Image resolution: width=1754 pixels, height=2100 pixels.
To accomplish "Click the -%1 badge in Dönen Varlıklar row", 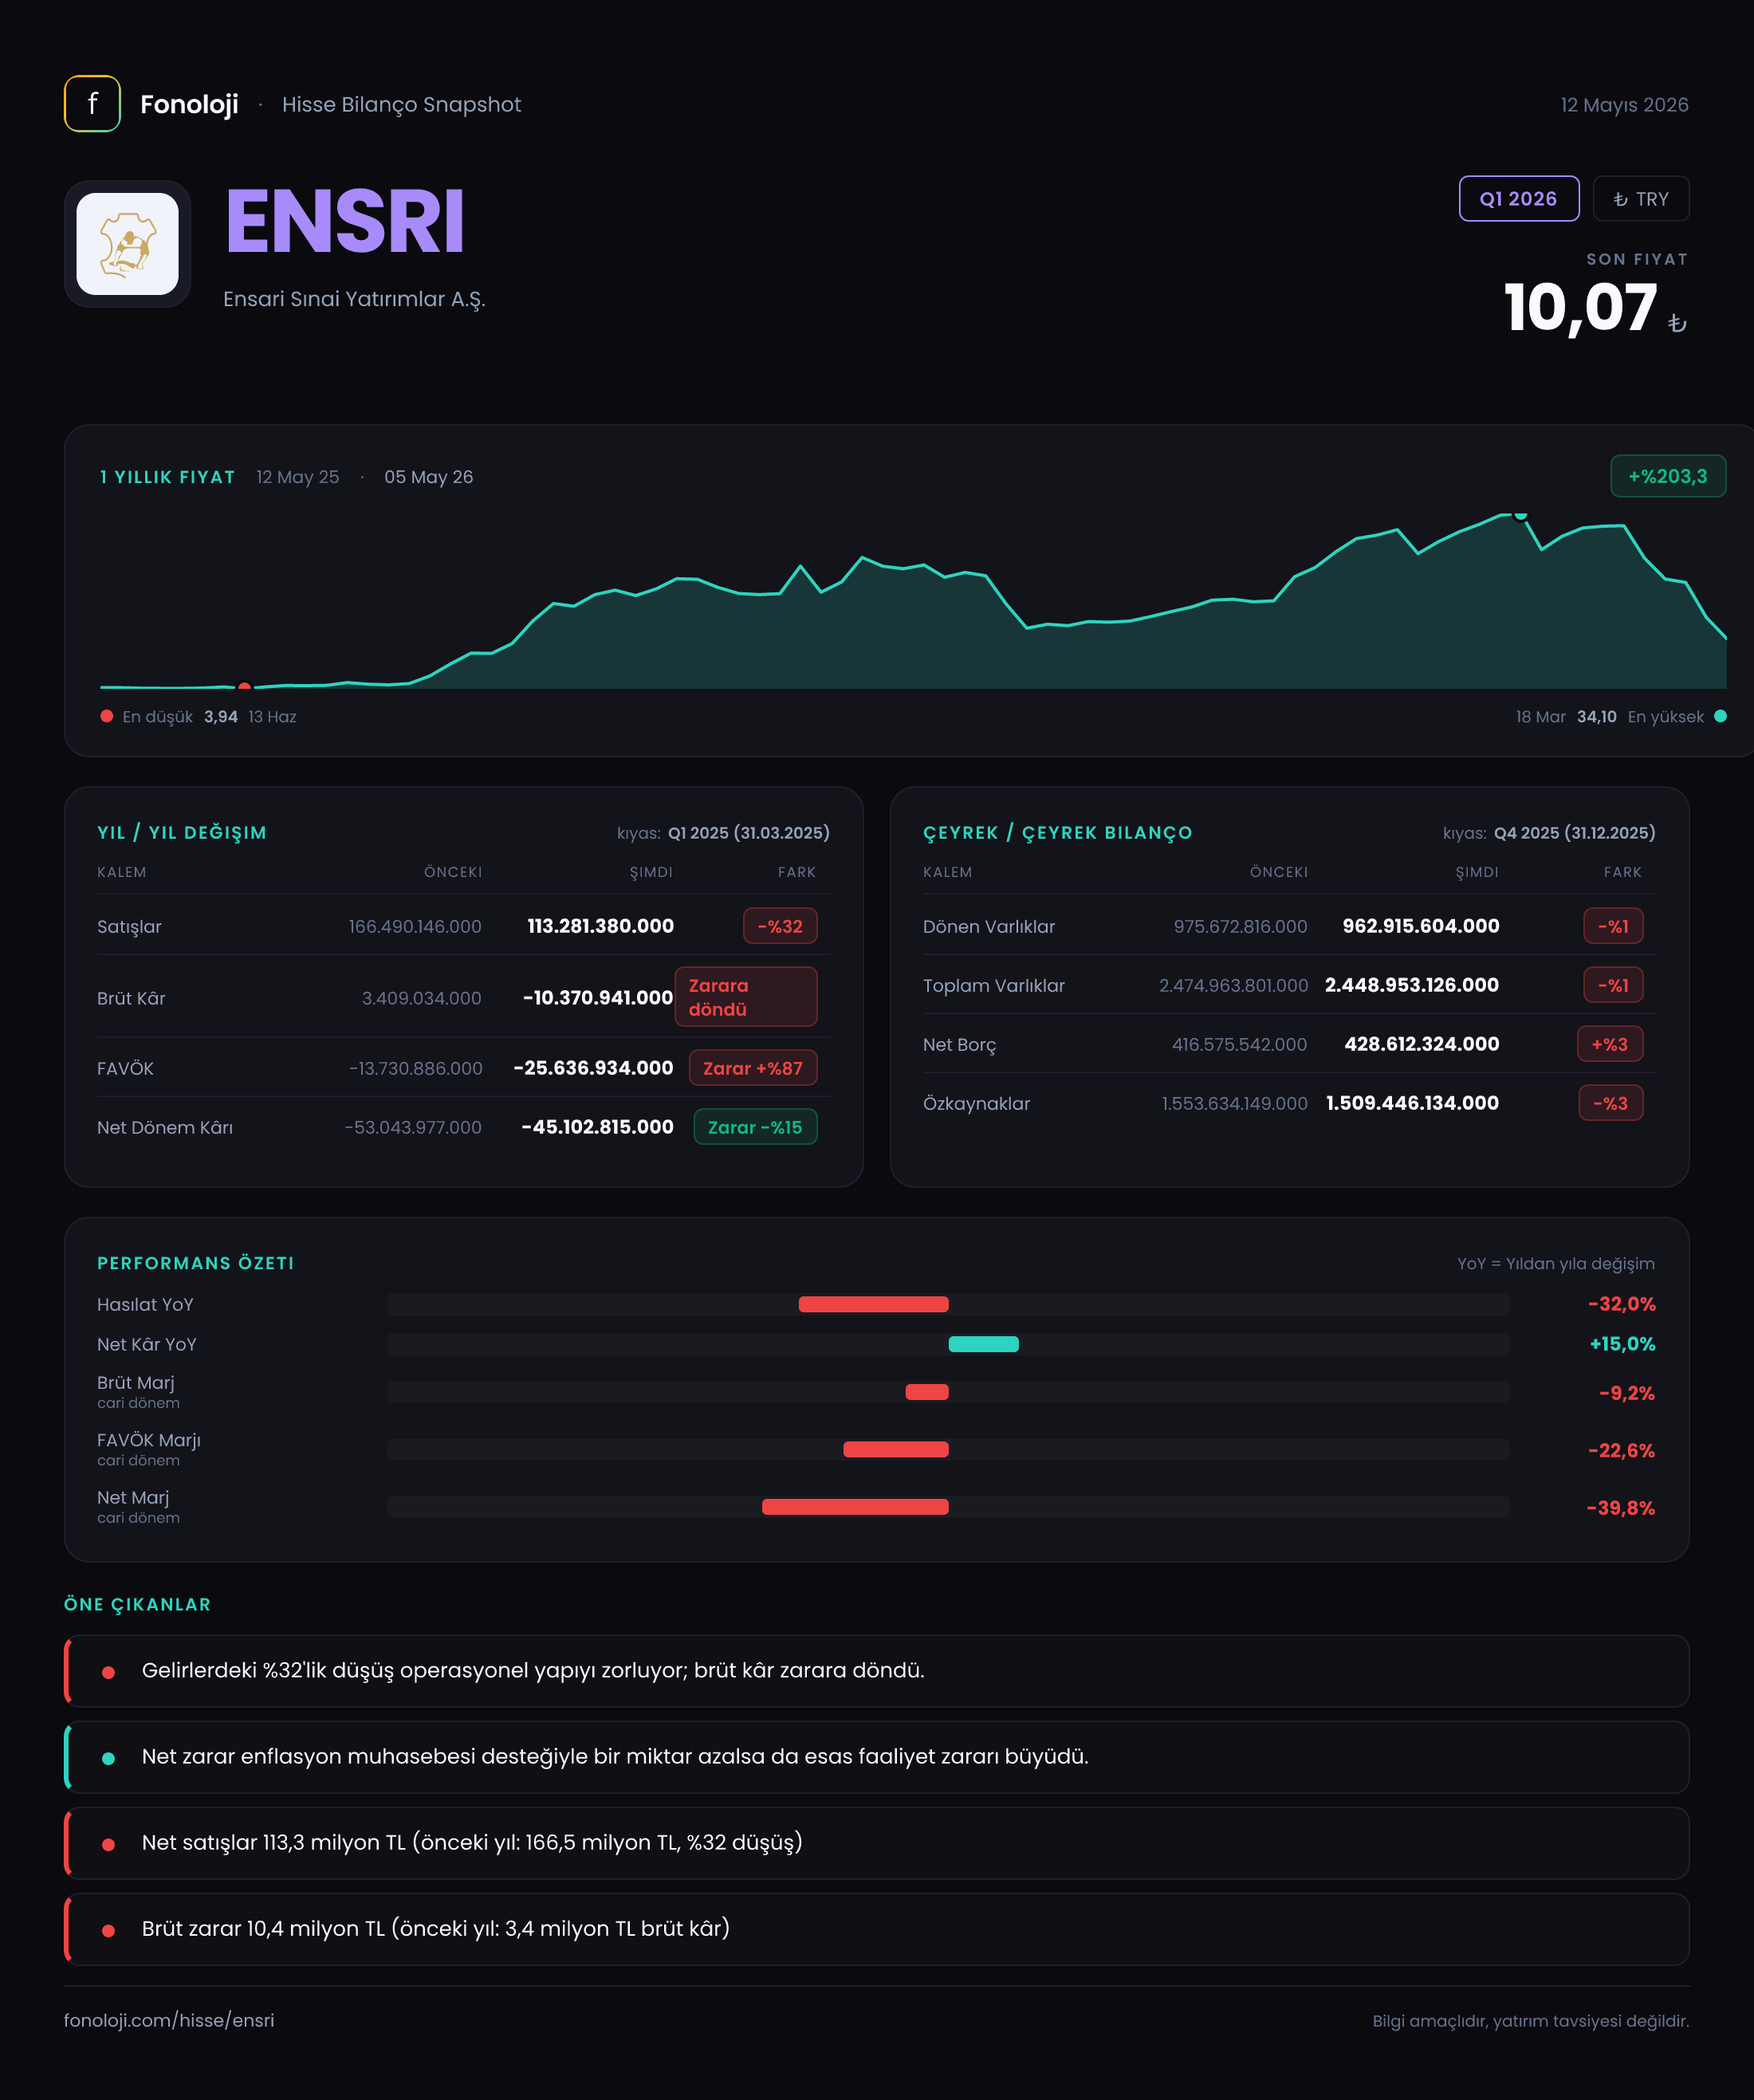I will (1613, 926).
